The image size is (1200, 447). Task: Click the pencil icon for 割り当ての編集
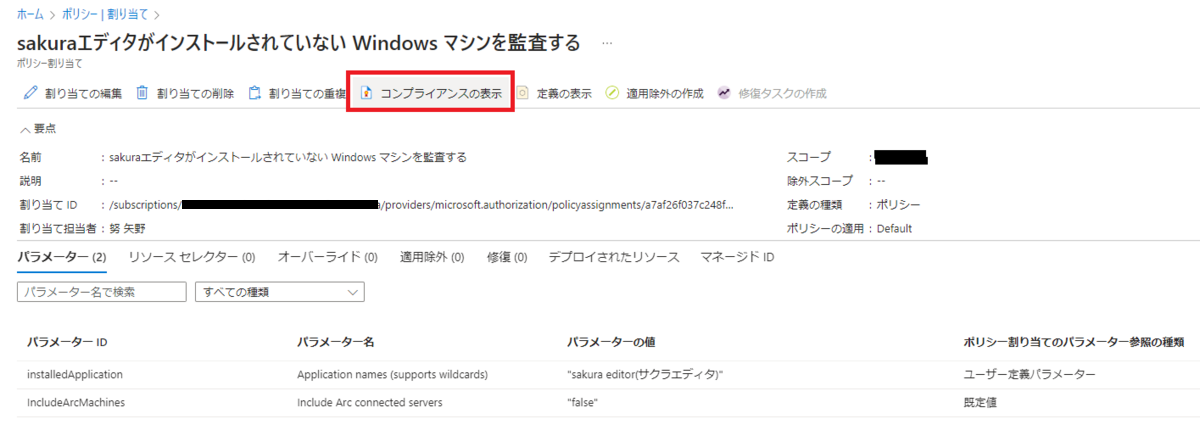[29, 93]
